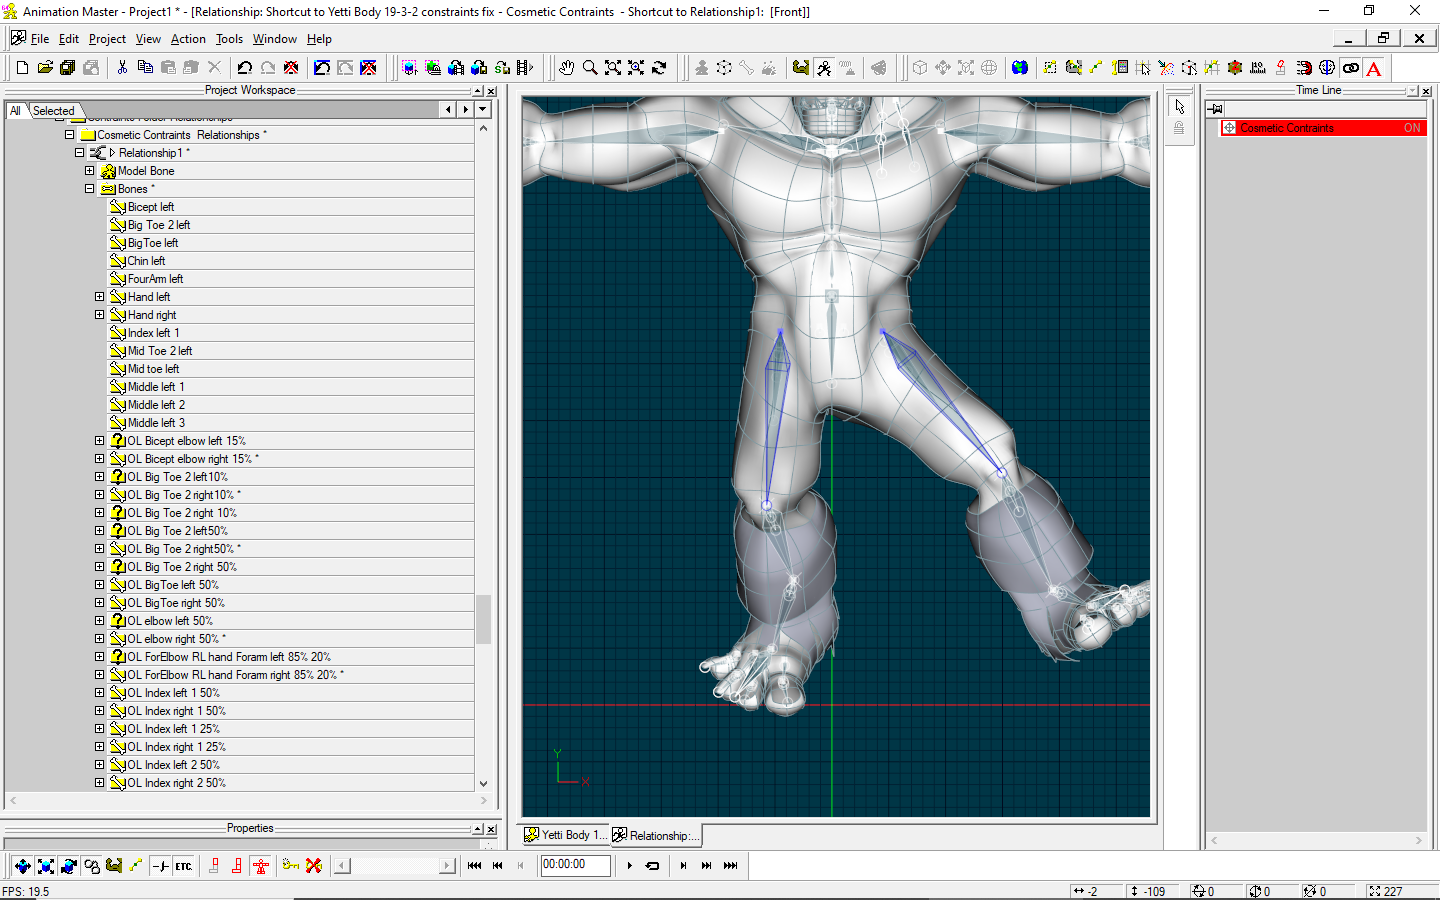
Task: Click the 00:00:00 time field
Action: (x=575, y=865)
